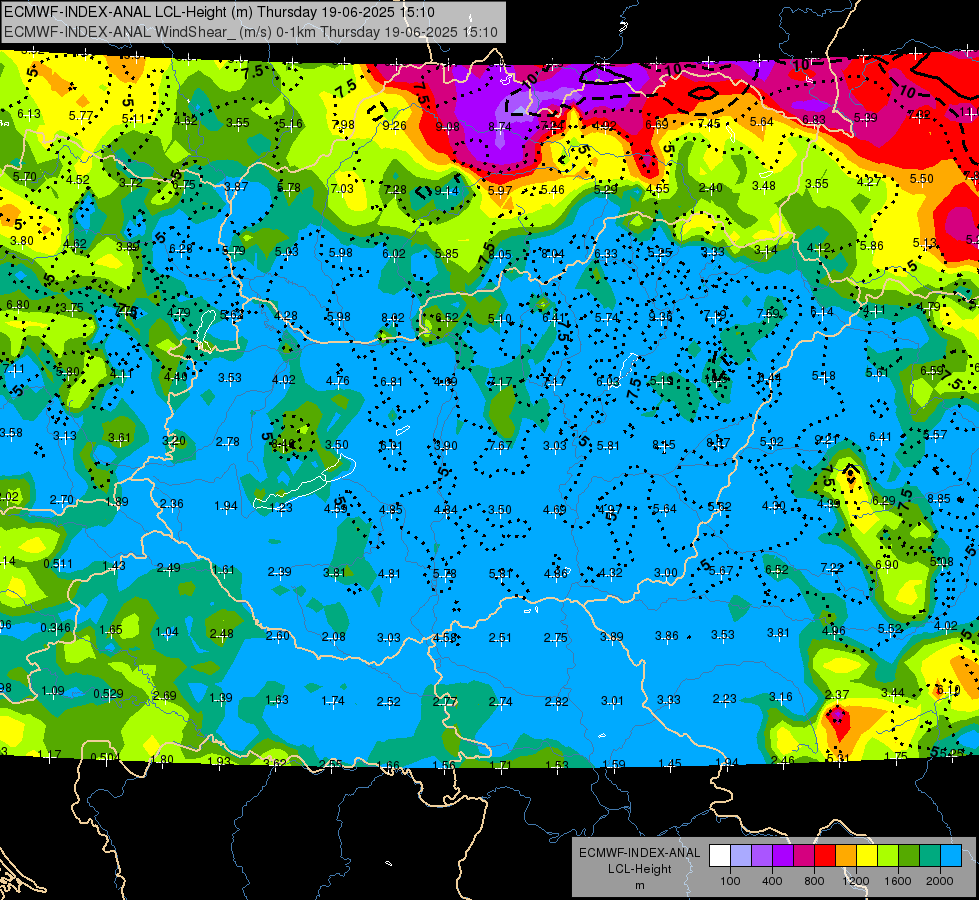Click the wind shear value '8.02'
This screenshot has height=900, width=979.
pos(393,318)
